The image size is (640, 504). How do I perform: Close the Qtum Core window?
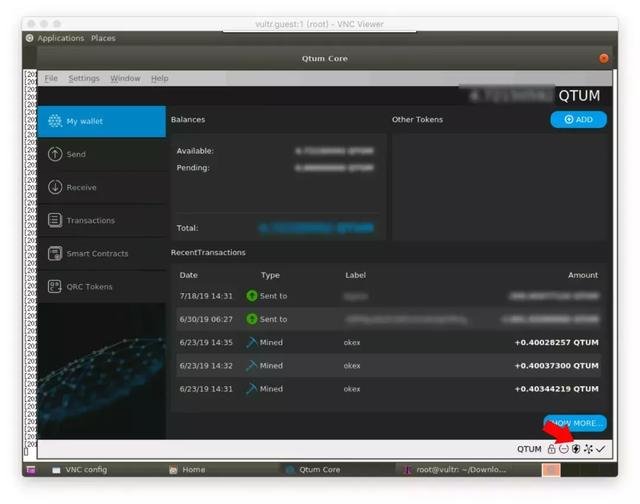pos(604,58)
